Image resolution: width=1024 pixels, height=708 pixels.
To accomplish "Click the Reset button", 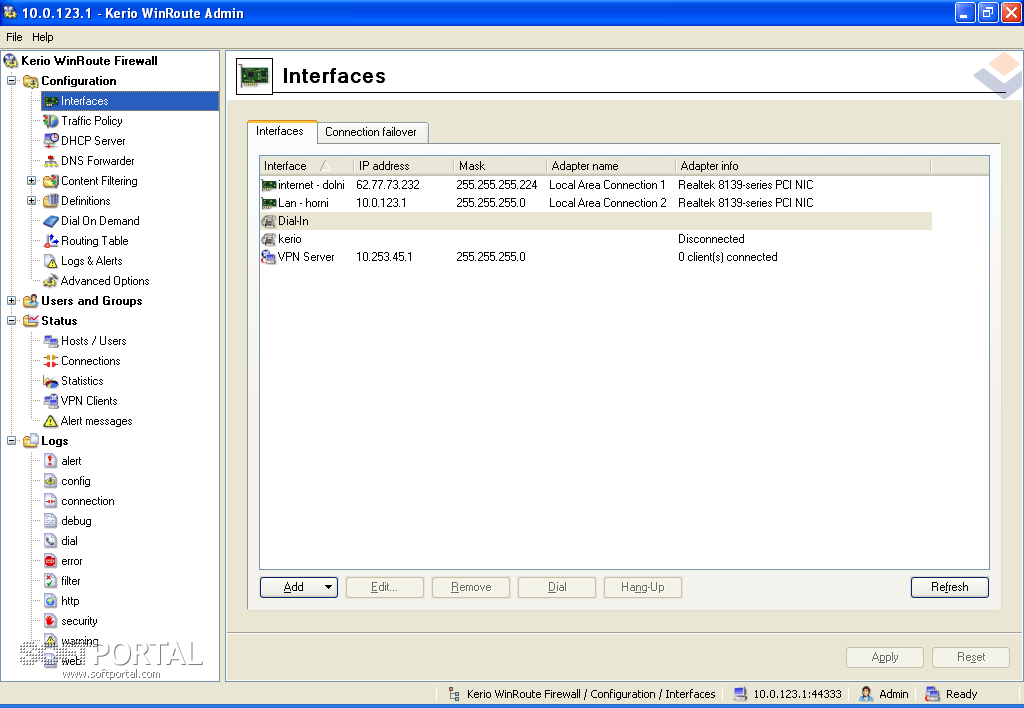I will pyautogui.click(x=971, y=657).
